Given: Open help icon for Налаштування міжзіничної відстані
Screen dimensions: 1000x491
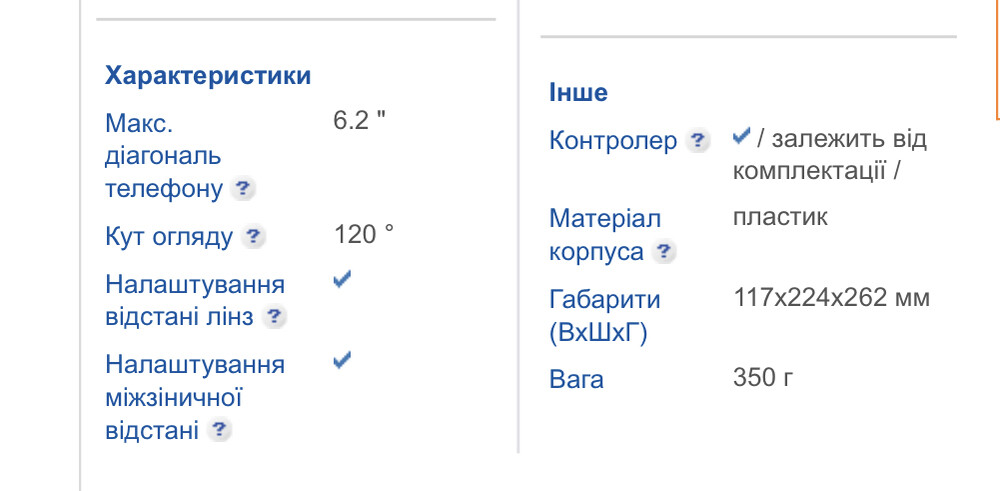Looking at the screenshot, I should pyautogui.click(x=220, y=430).
